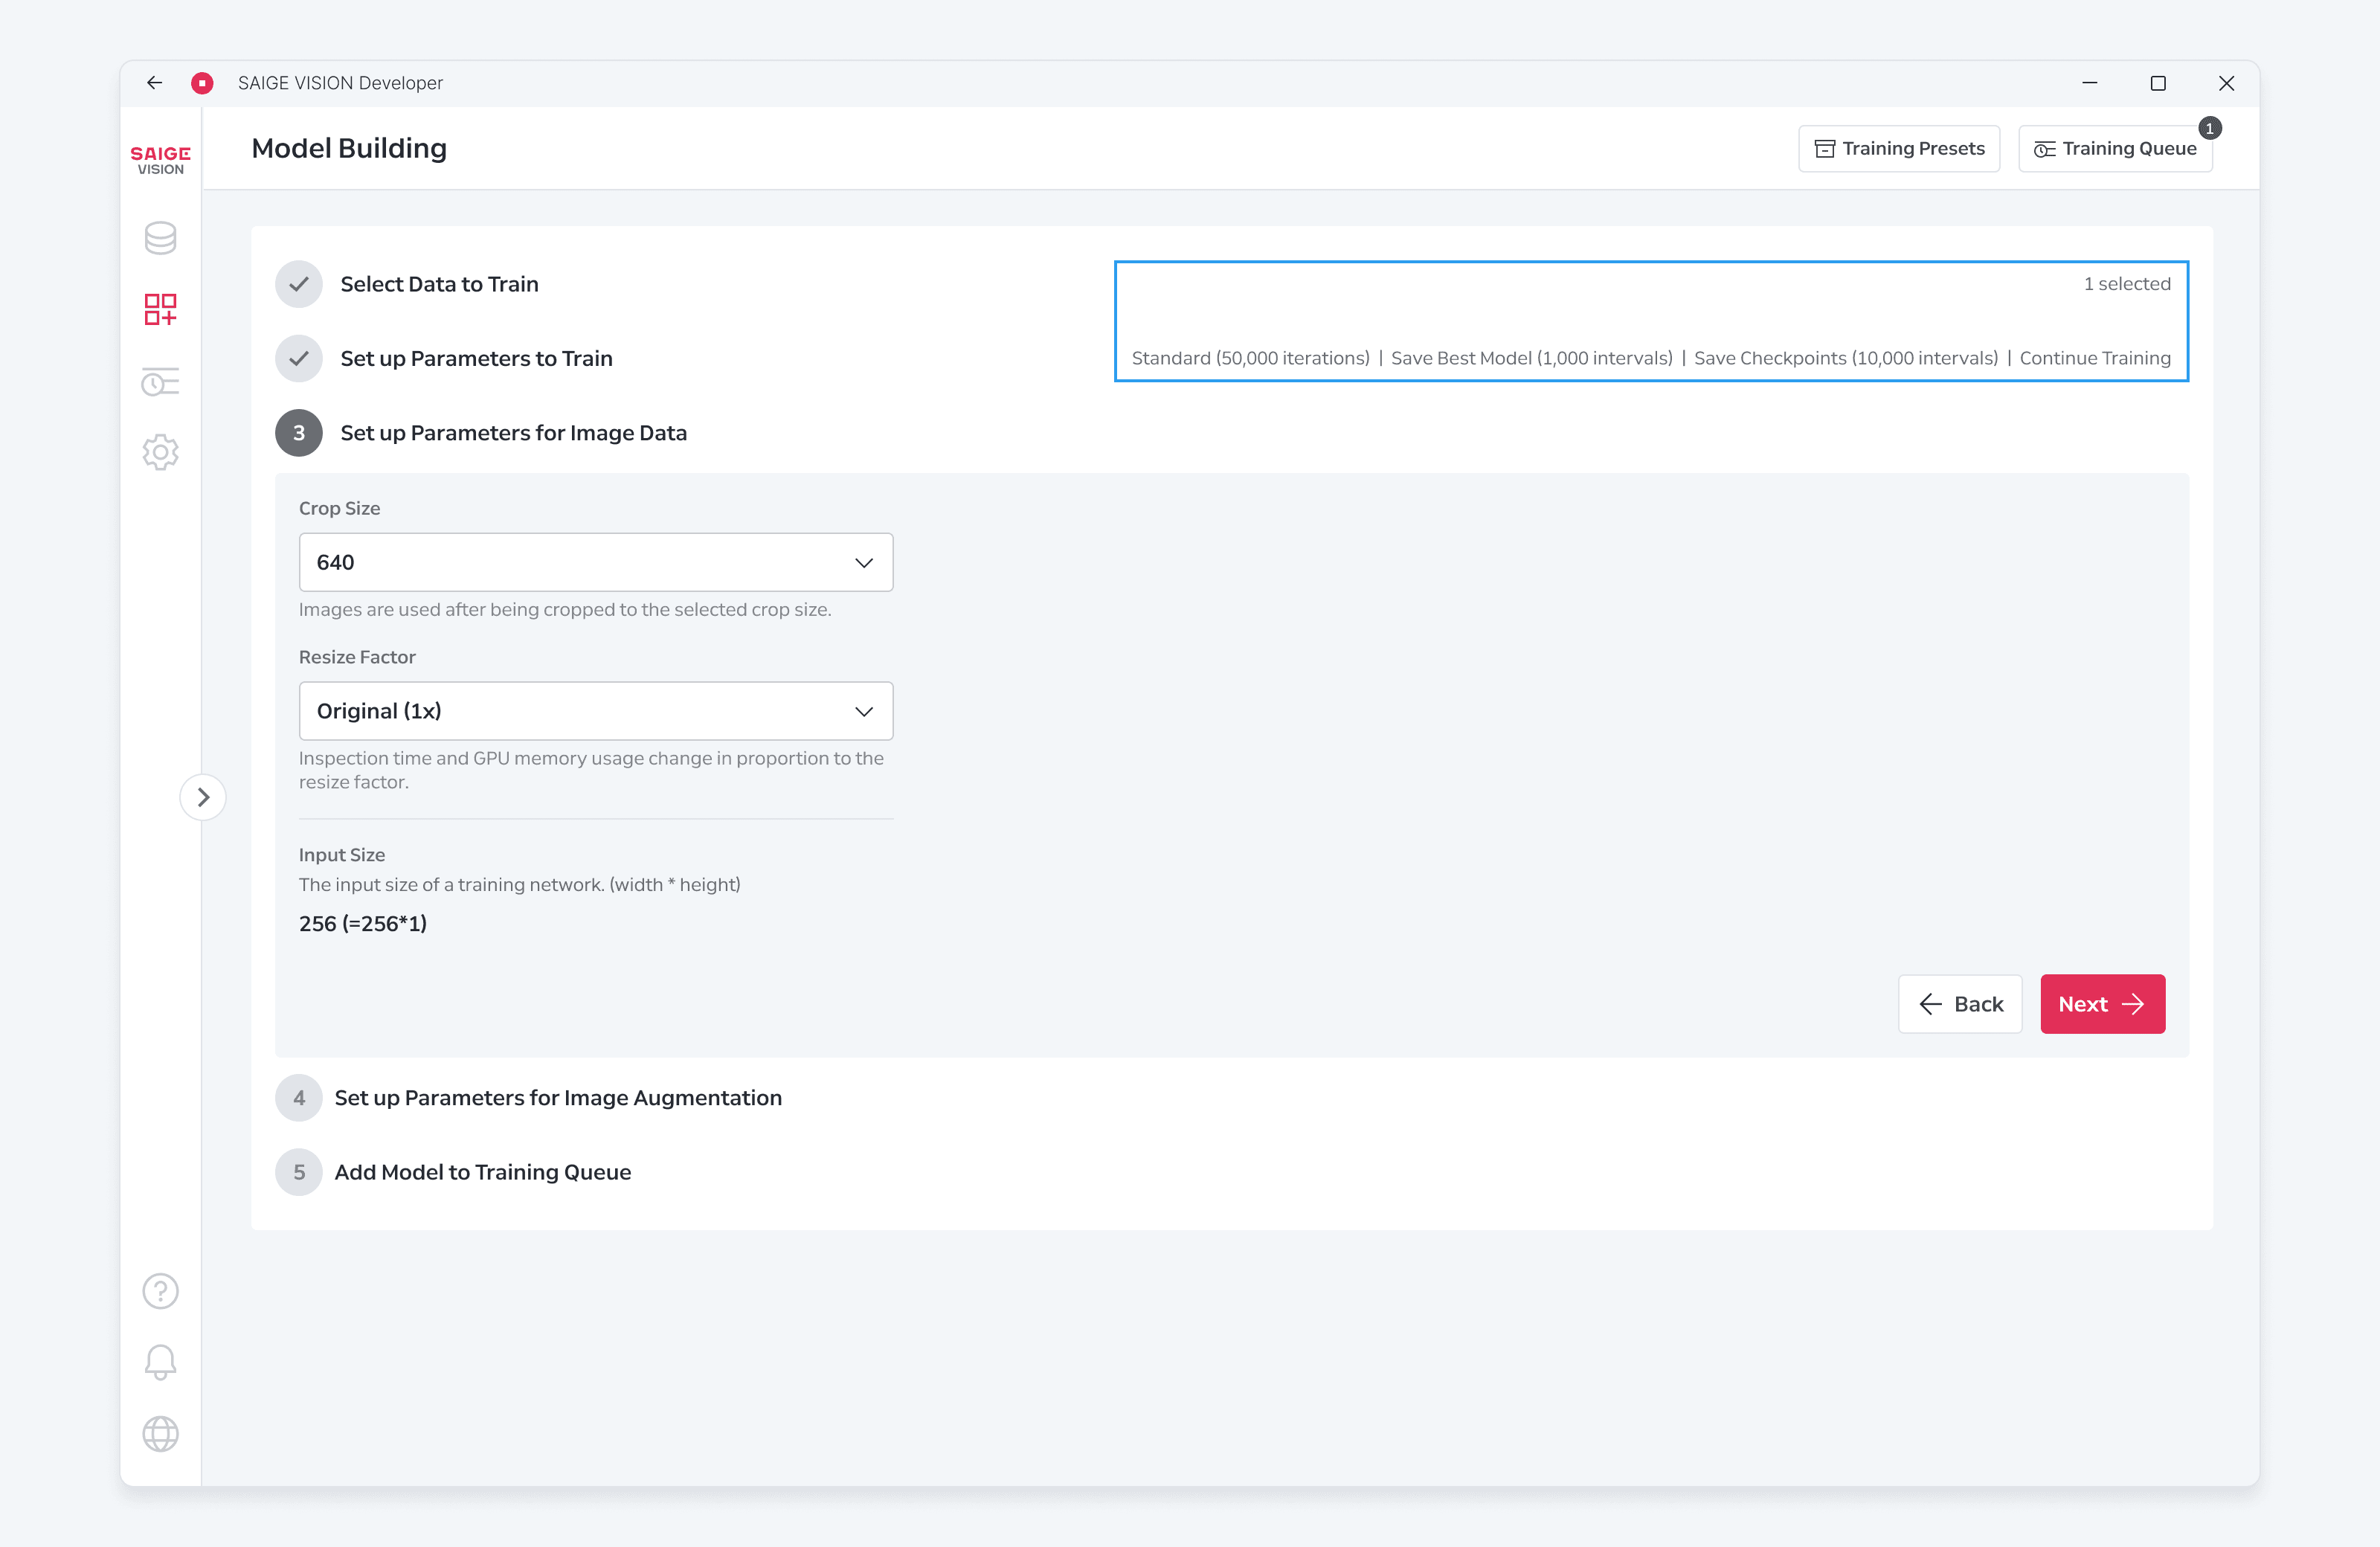Viewport: 2380px width, 1547px height.
Task: Open the dataset database icon in sidebar
Action: (160, 238)
